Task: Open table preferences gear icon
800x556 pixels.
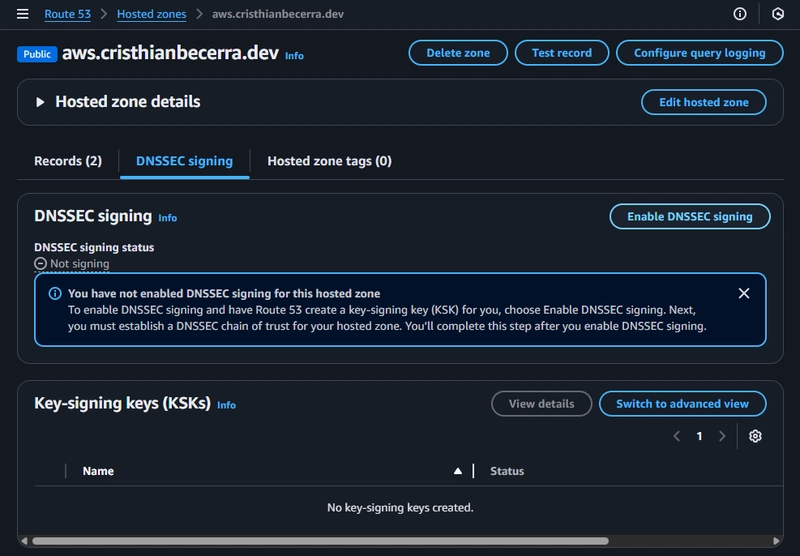Action: 755,436
